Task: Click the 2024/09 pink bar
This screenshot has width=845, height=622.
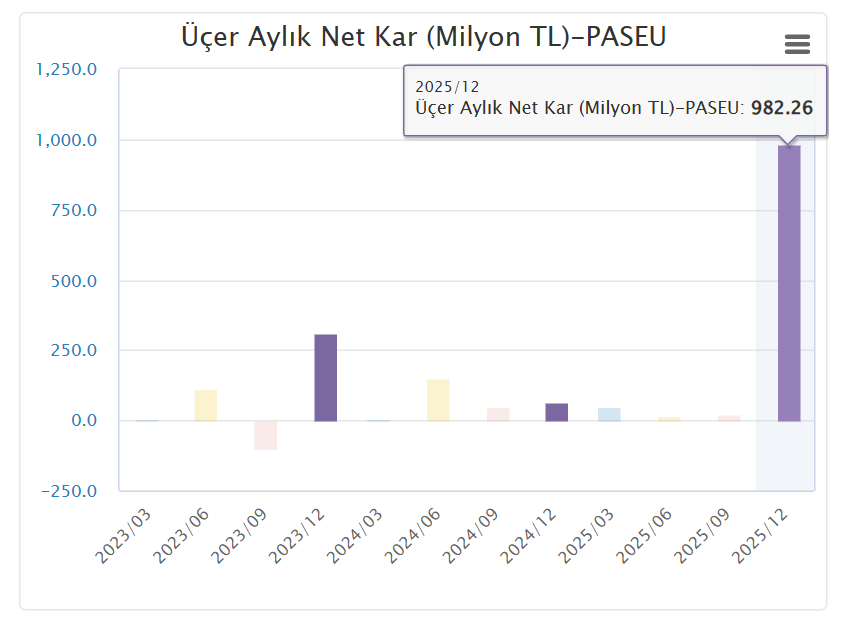Action: [x=498, y=414]
